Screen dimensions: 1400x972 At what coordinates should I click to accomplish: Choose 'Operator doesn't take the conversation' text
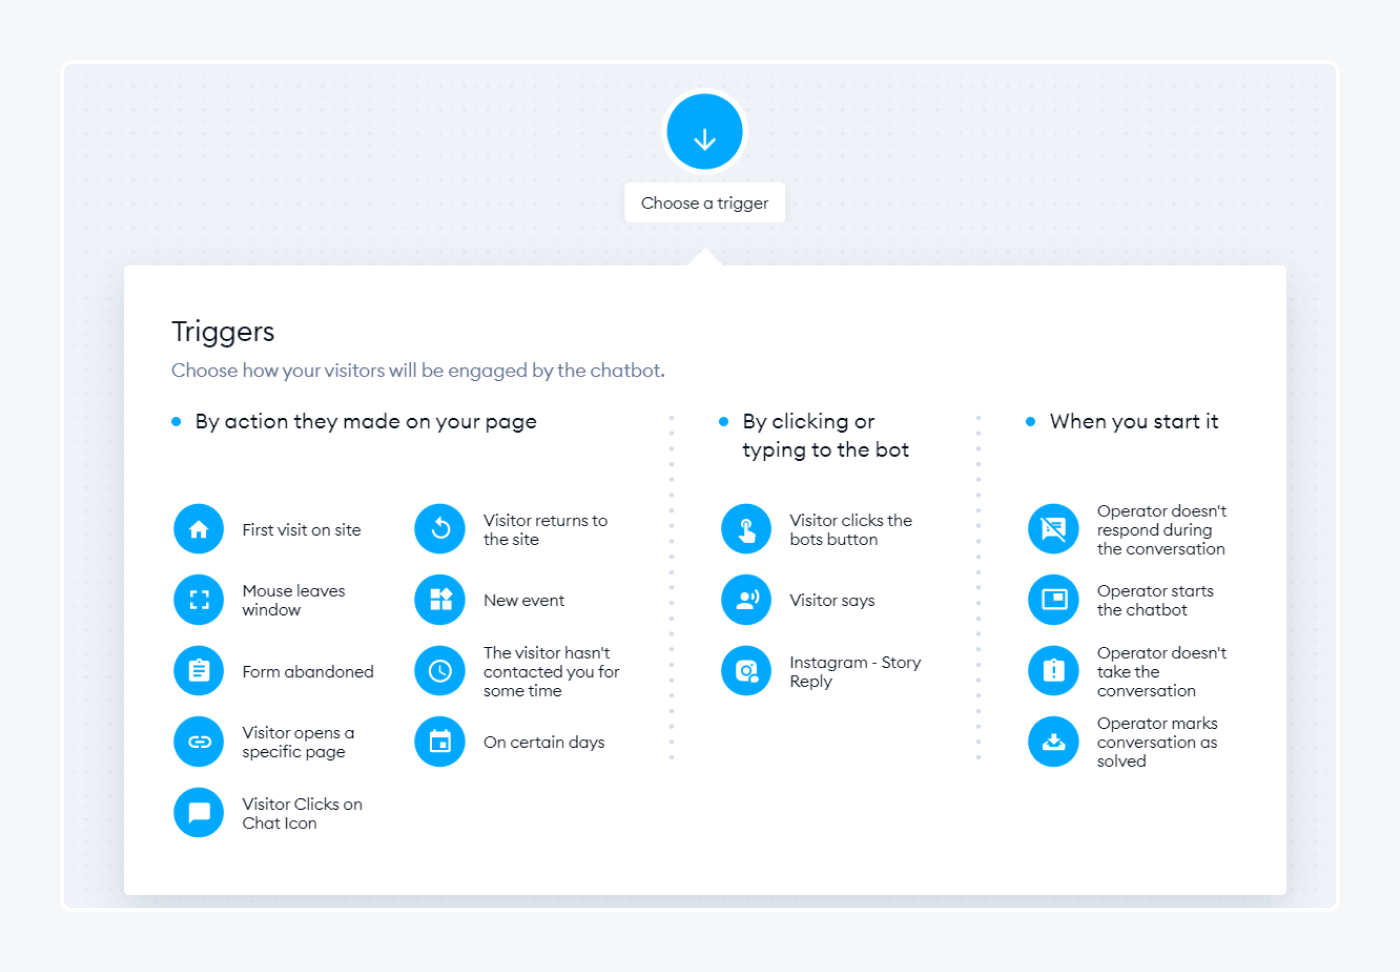[x=1162, y=672]
